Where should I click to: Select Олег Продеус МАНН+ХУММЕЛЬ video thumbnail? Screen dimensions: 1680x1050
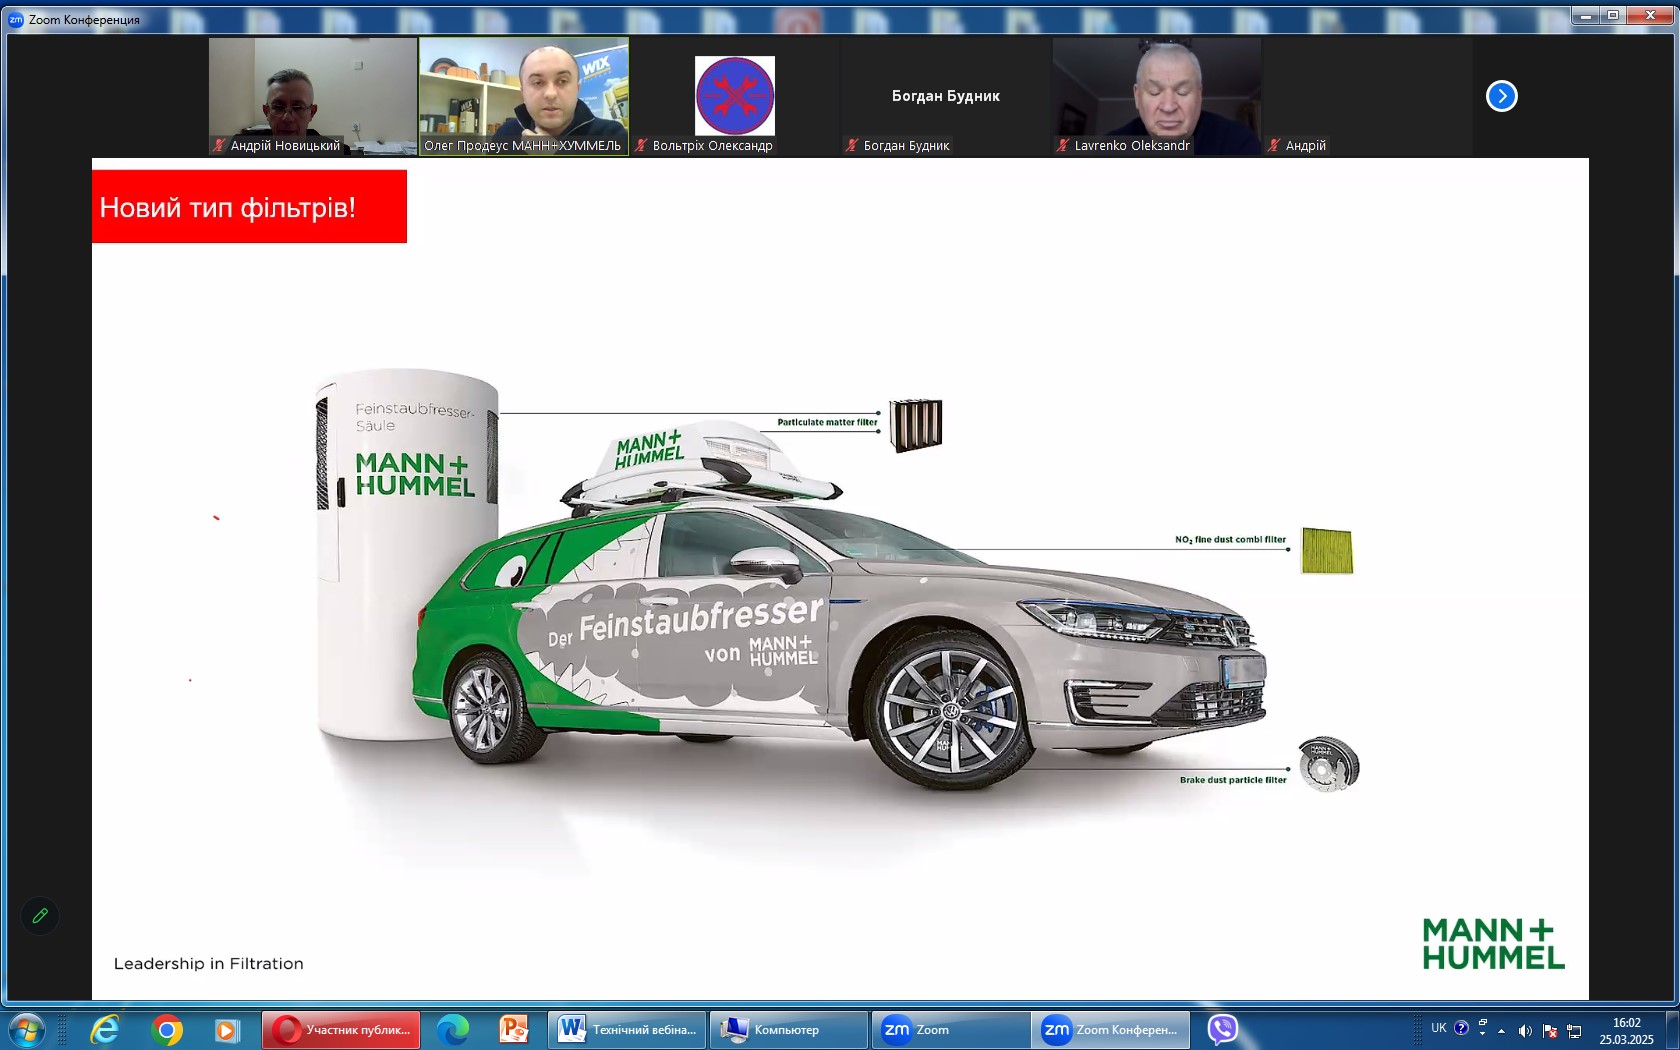(524, 97)
